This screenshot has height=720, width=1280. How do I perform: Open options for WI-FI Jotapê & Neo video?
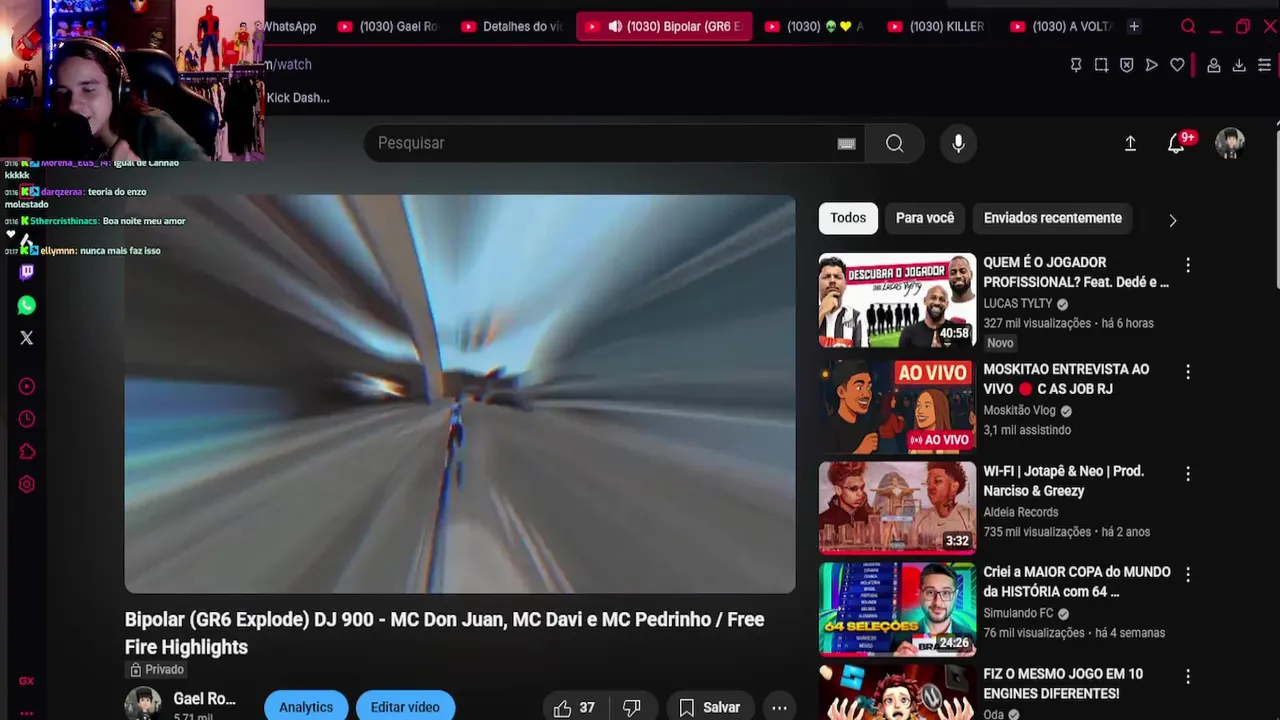(x=1188, y=474)
